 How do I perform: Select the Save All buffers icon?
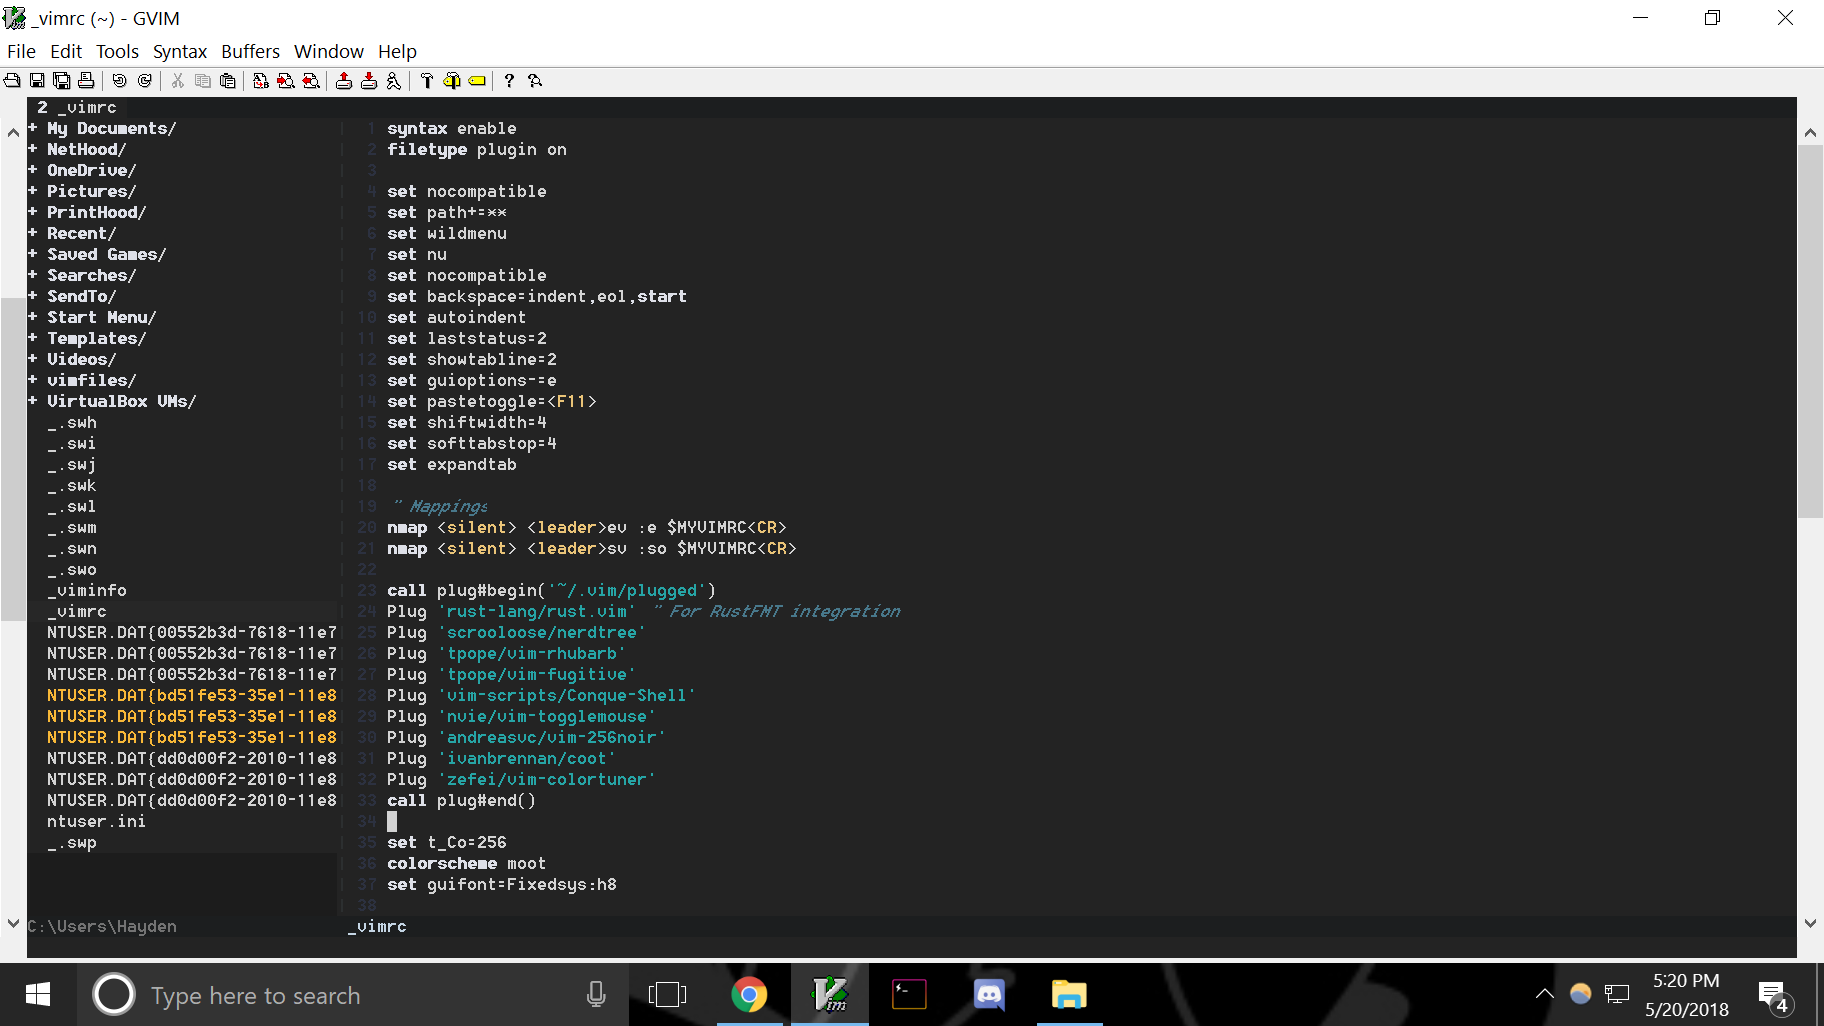click(x=62, y=81)
